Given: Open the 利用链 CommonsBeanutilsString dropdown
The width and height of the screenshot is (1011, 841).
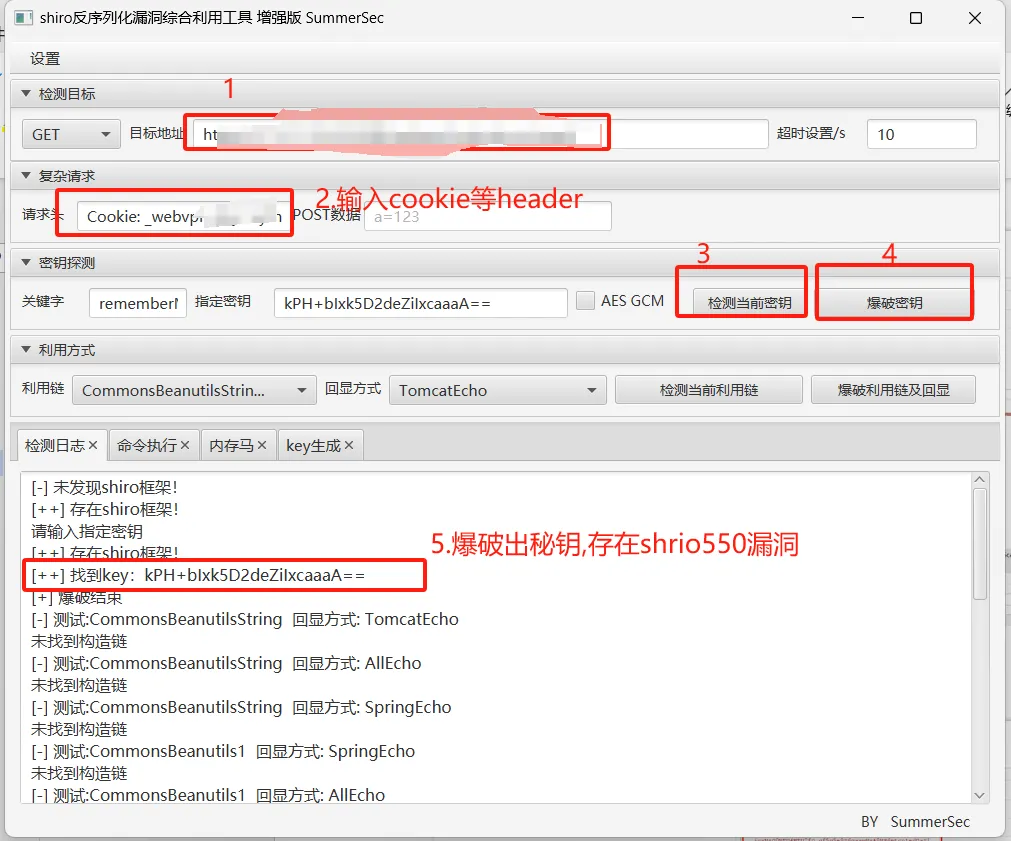Looking at the screenshot, I should [x=194, y=390].
